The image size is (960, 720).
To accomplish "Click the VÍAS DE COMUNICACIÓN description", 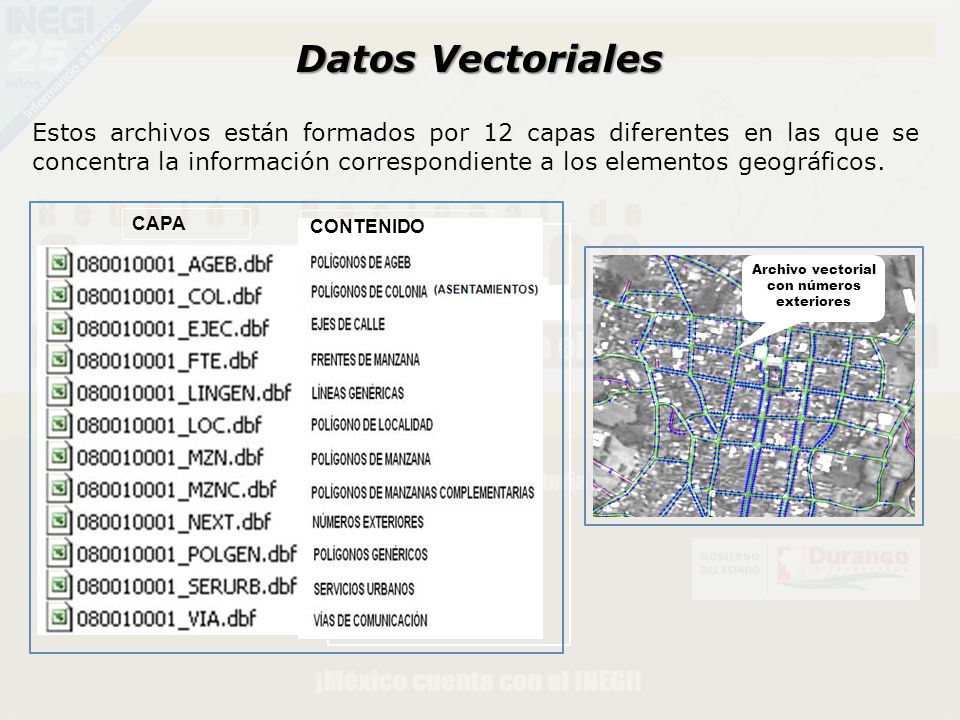I will point(370,621).
